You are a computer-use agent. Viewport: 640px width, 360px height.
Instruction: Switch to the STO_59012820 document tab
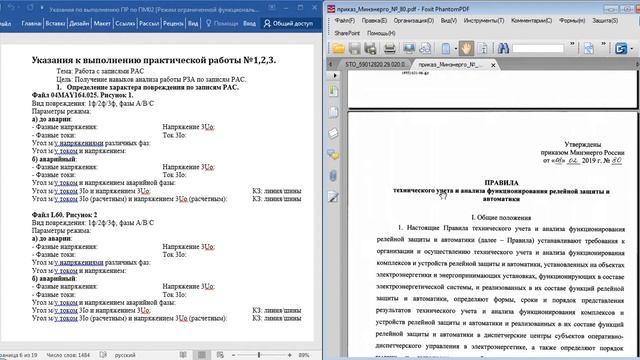376,65
